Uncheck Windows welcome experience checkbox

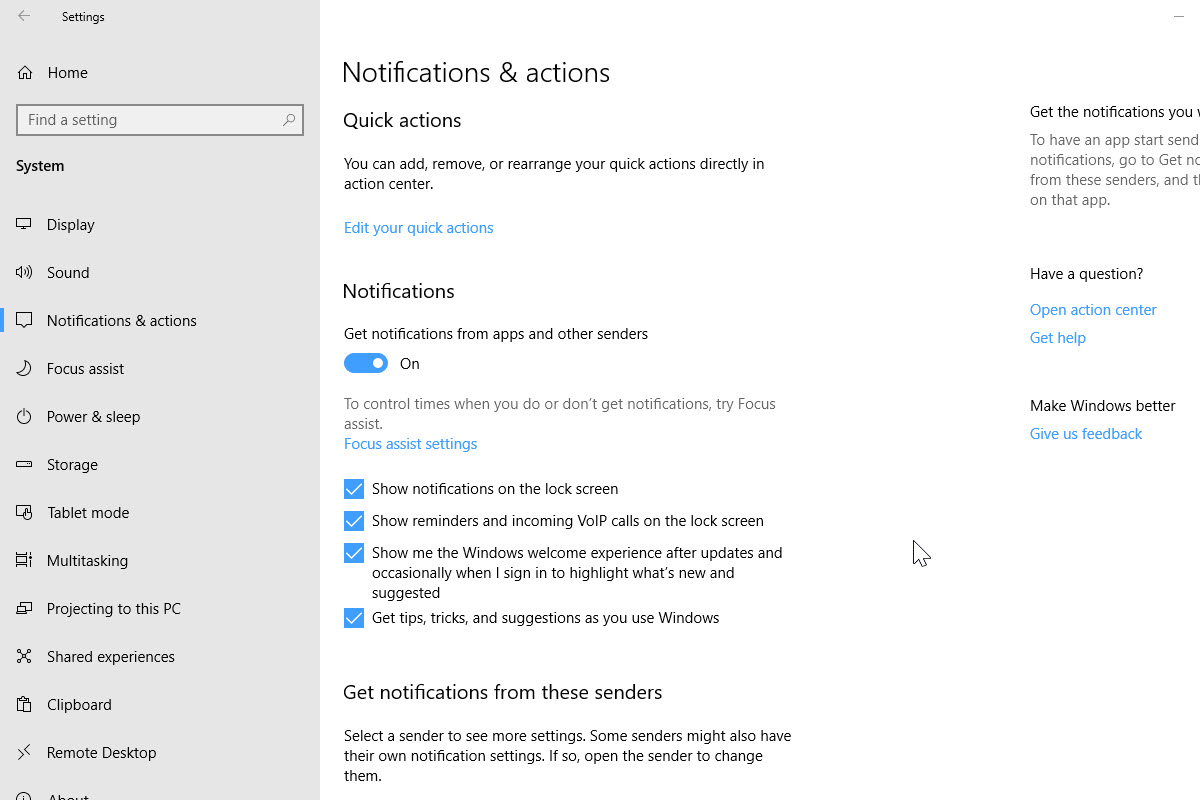click(x=354, y=553)
